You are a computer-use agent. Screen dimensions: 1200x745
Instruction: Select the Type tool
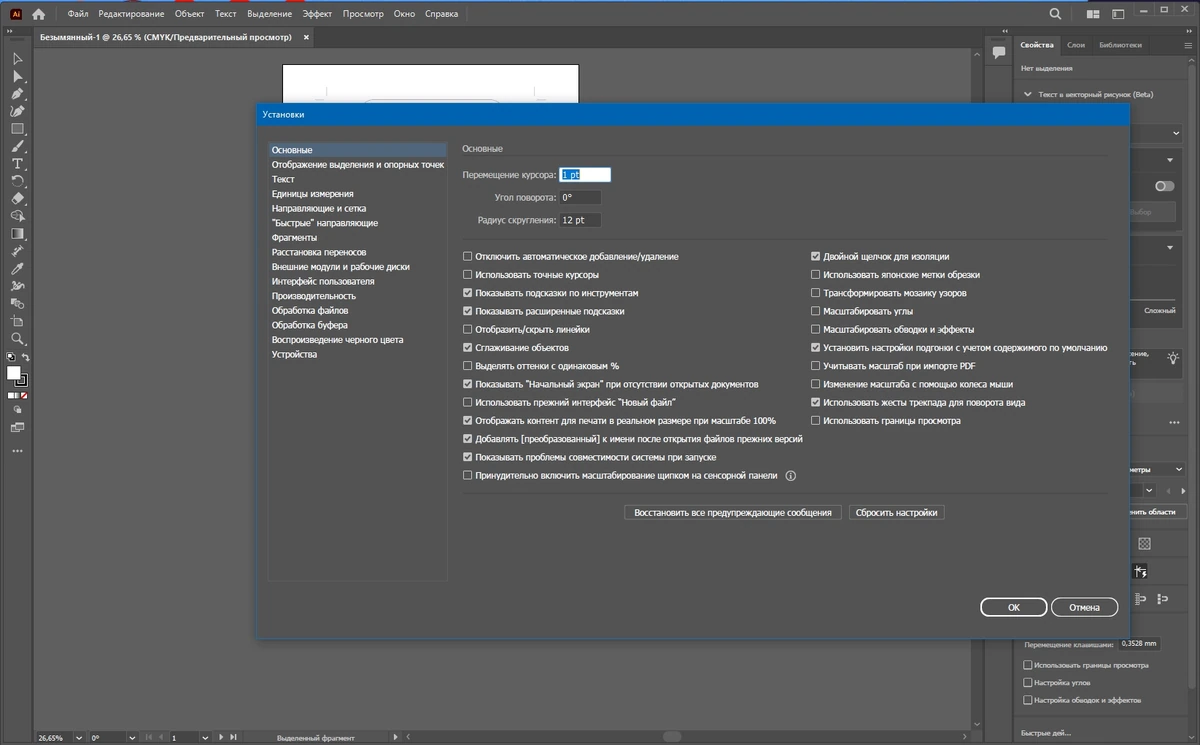click(x=17, y=164)
